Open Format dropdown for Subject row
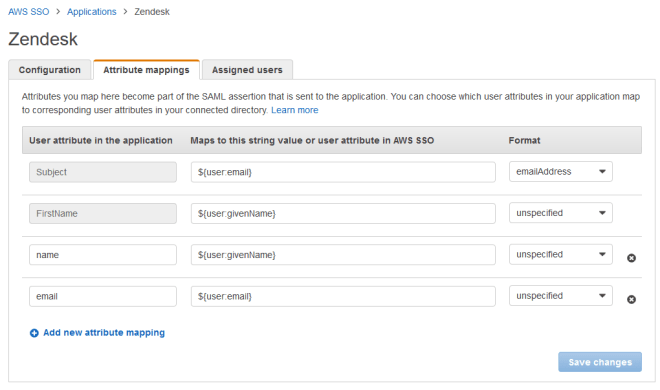 point(560,172)
